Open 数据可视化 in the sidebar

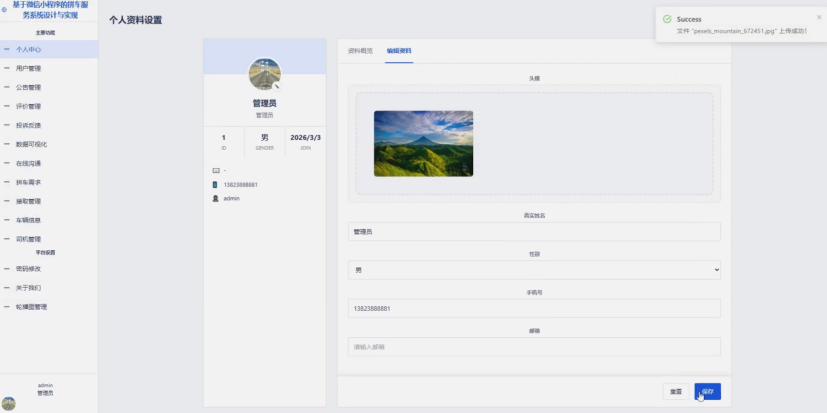point(49,144)
